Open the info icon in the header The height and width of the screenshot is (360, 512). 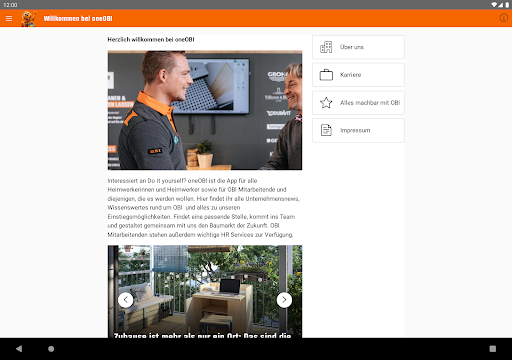(503, 18)
